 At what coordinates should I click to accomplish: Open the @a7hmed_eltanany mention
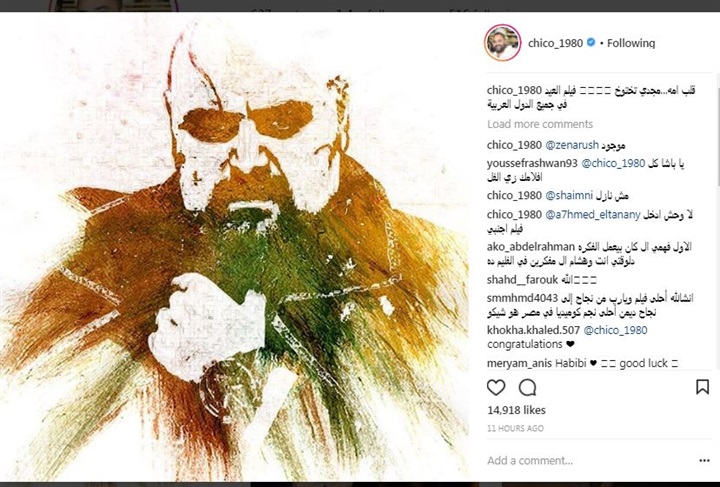point(592,215)
